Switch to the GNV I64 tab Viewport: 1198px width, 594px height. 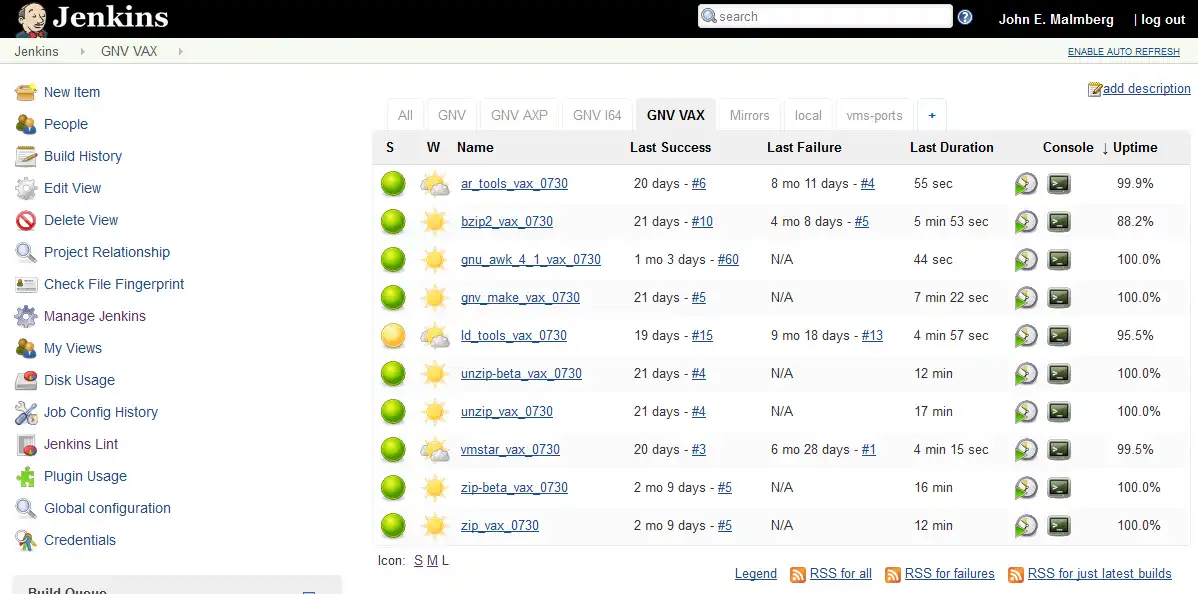[597, 115]
